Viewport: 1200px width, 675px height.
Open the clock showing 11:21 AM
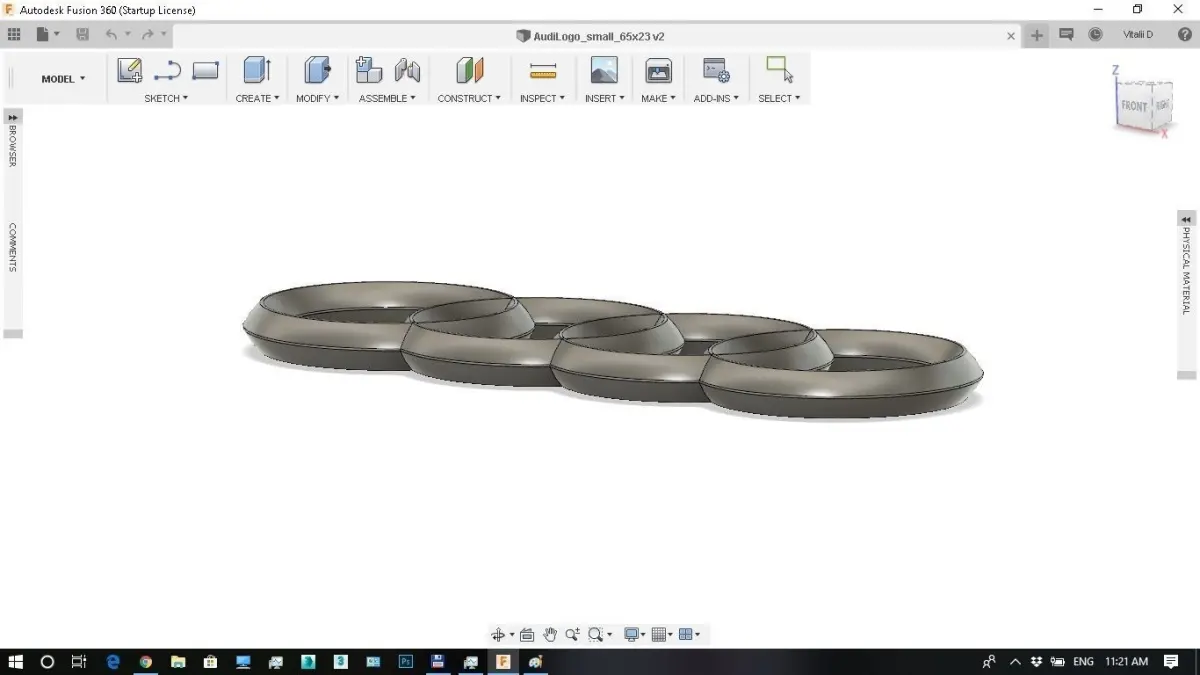pyautogui.click(x=1126, y=661)
